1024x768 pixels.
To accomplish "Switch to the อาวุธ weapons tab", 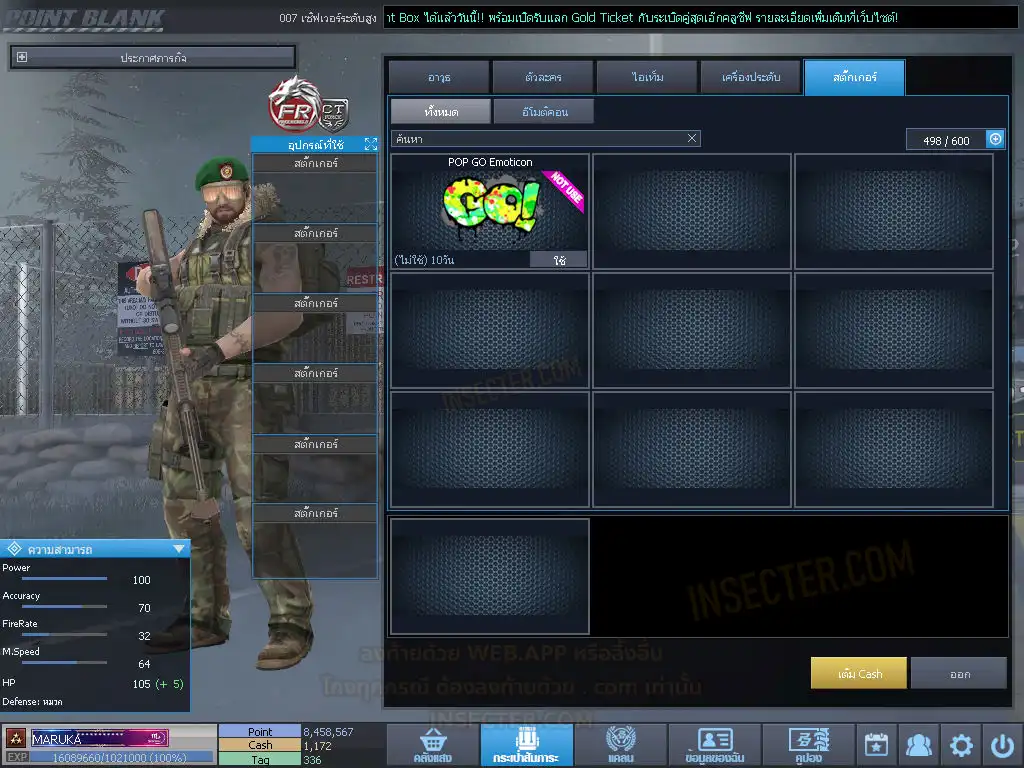I will pos(439,77).
